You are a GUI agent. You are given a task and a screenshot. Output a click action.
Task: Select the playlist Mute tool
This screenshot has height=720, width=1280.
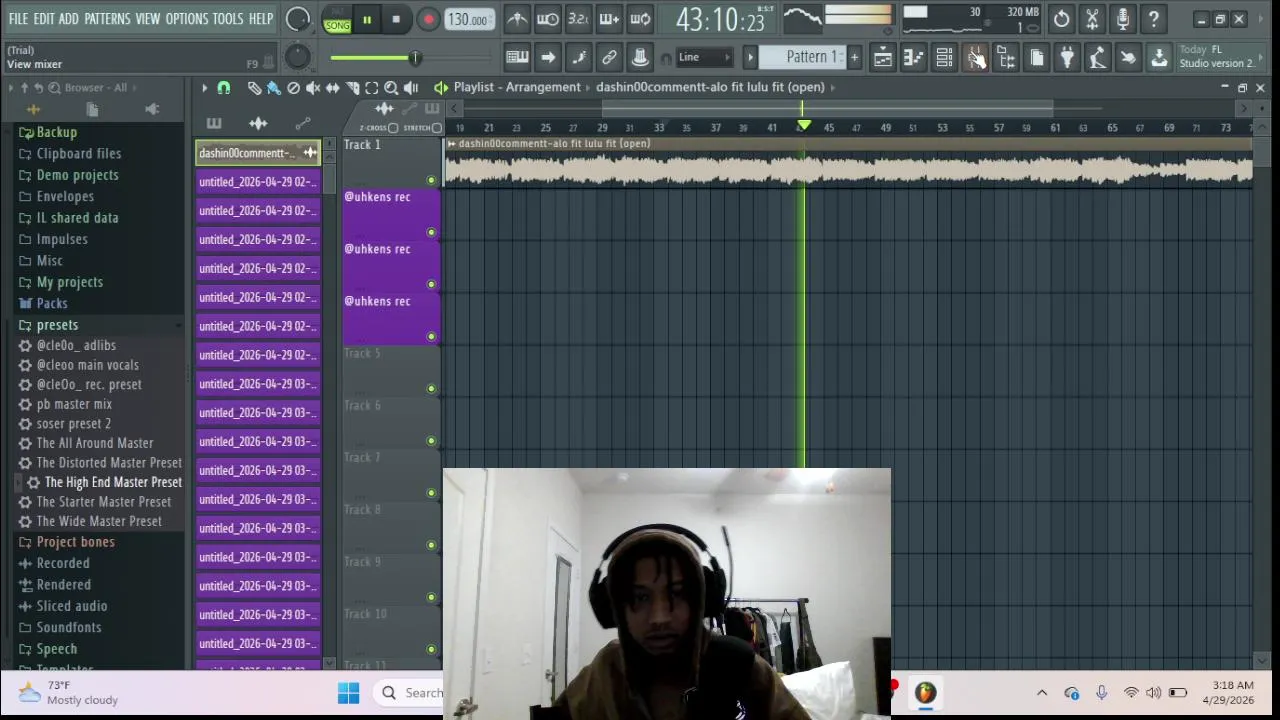click(313, 88)
